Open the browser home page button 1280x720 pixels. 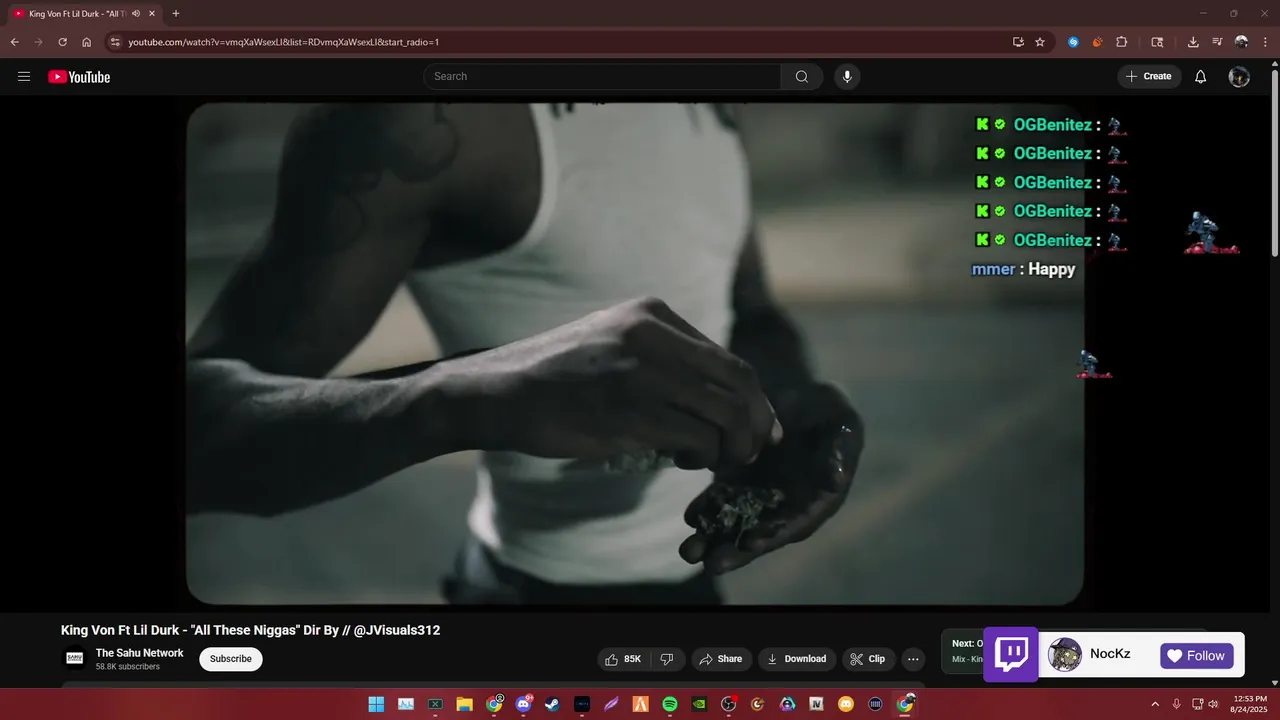pos(86,42)
